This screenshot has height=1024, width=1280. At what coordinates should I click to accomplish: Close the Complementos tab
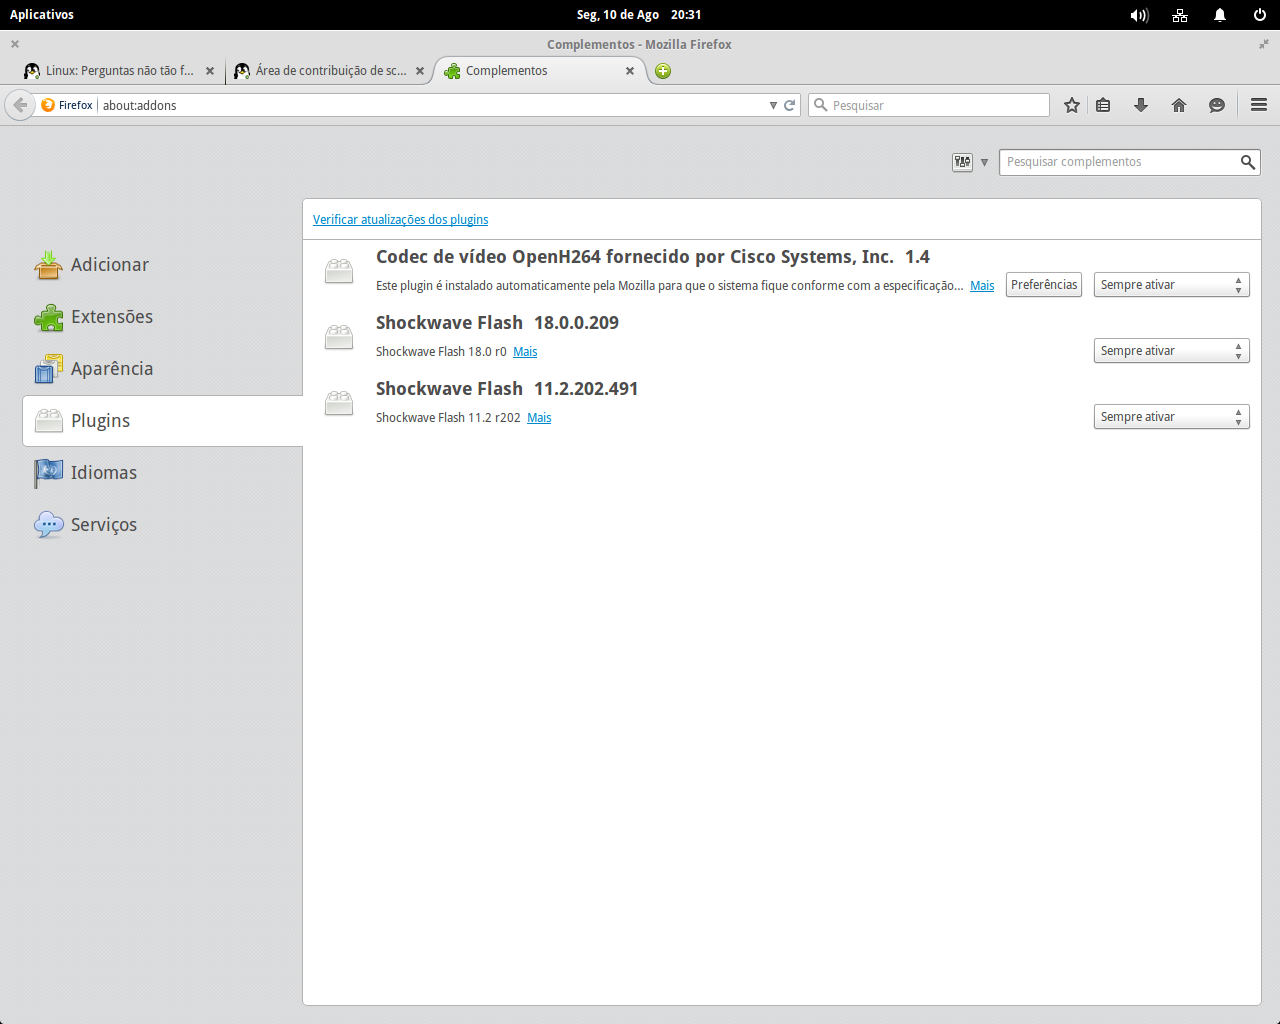[630, 71]
